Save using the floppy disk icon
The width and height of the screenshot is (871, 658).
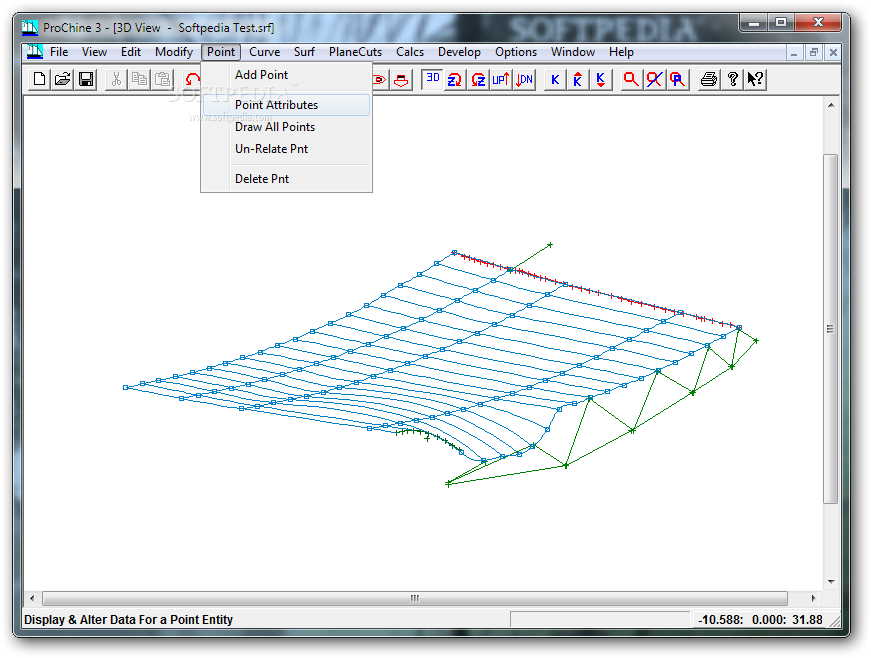(x=86, y=79)
